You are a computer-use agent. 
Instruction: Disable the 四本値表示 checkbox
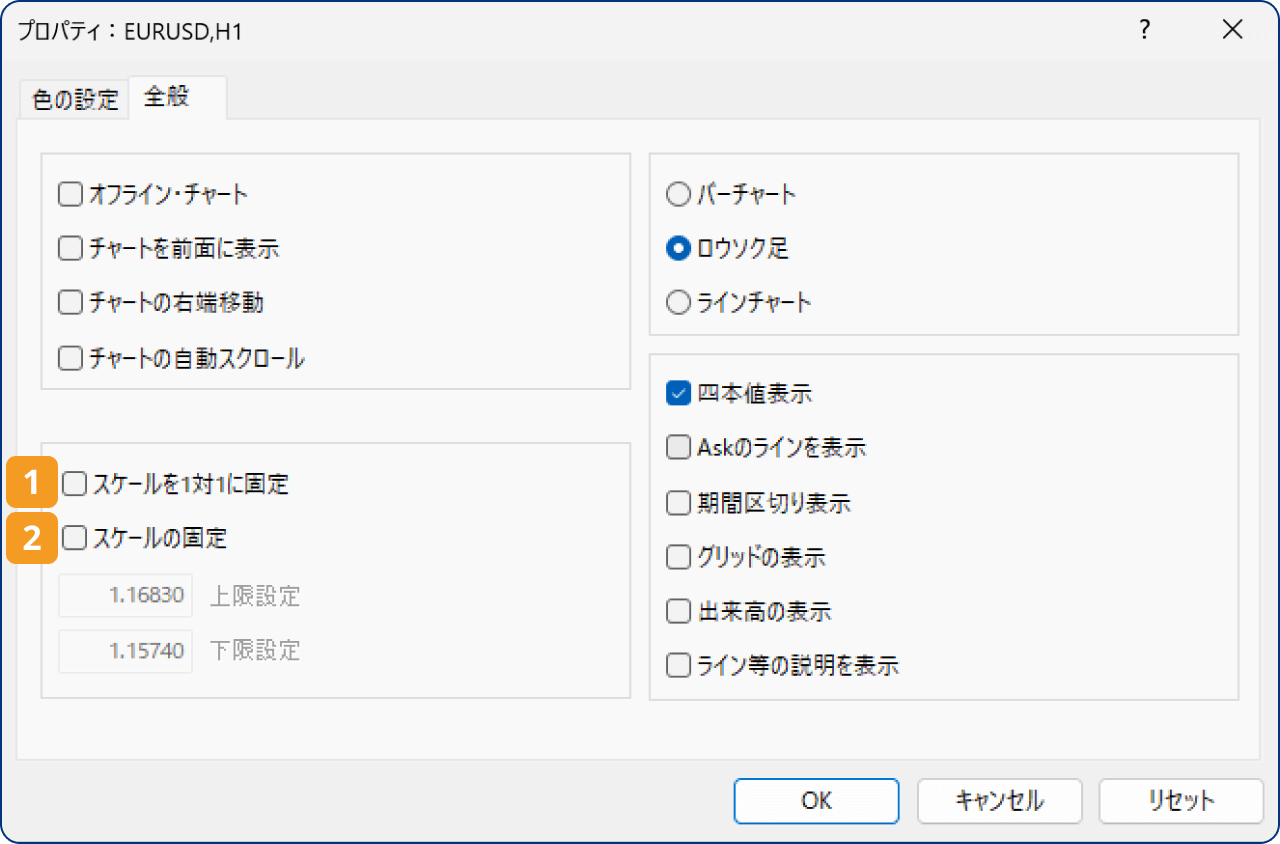[x=678, y=393]
